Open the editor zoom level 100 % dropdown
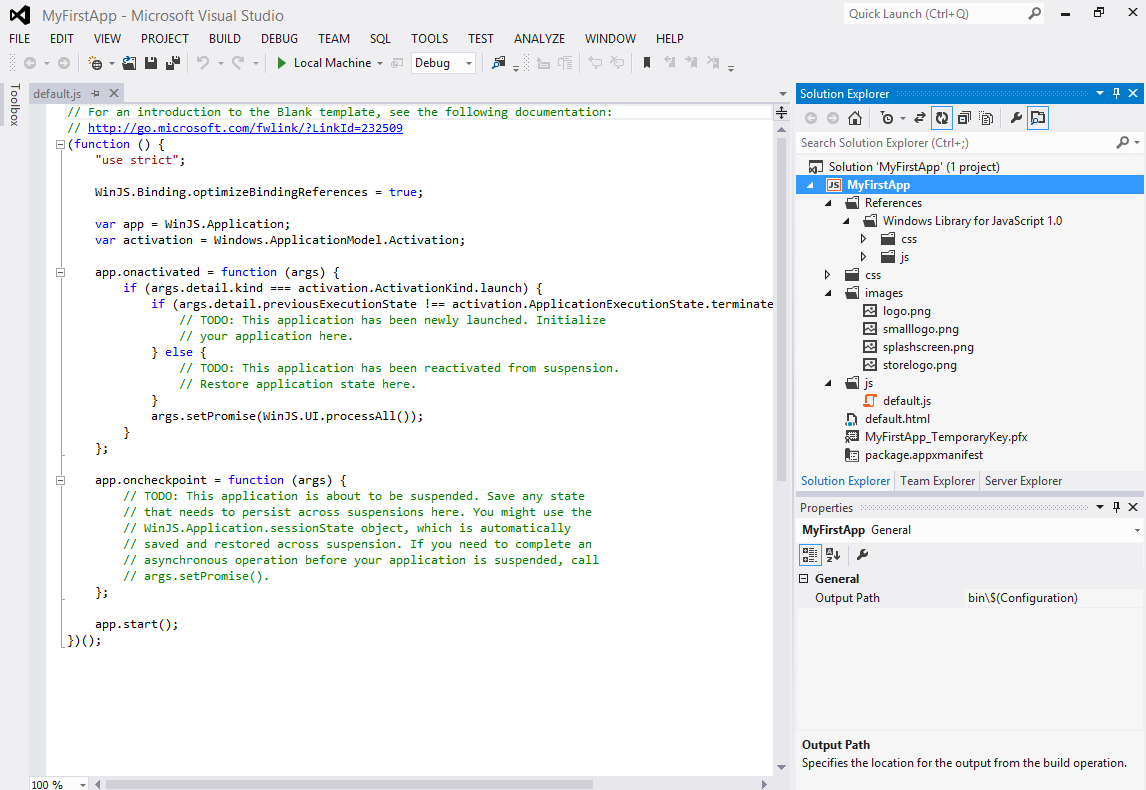 pyautogui.click(x=83, y=784)
